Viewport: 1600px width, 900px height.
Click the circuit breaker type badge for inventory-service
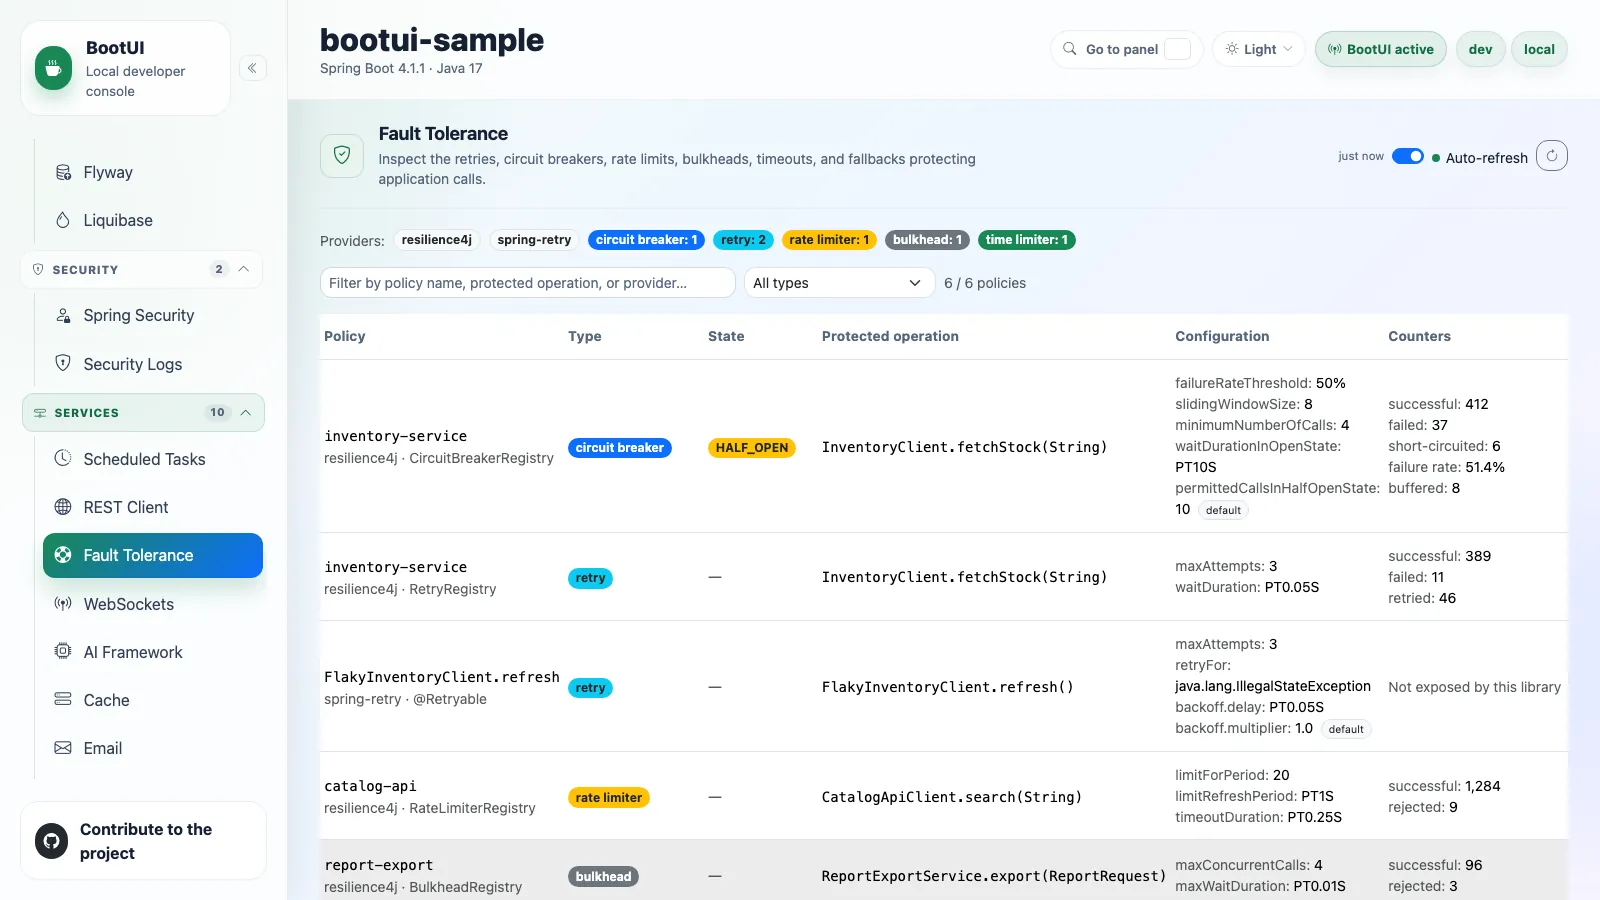[620, 448]
